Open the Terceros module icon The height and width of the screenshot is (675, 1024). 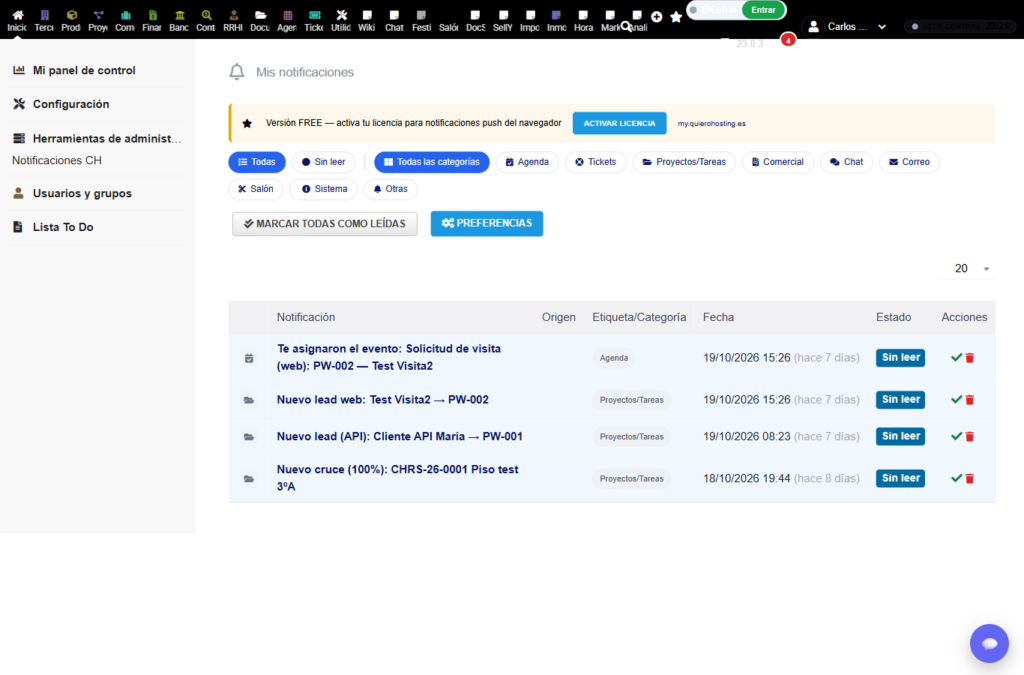pyautogui.click(x=44, y=15)
